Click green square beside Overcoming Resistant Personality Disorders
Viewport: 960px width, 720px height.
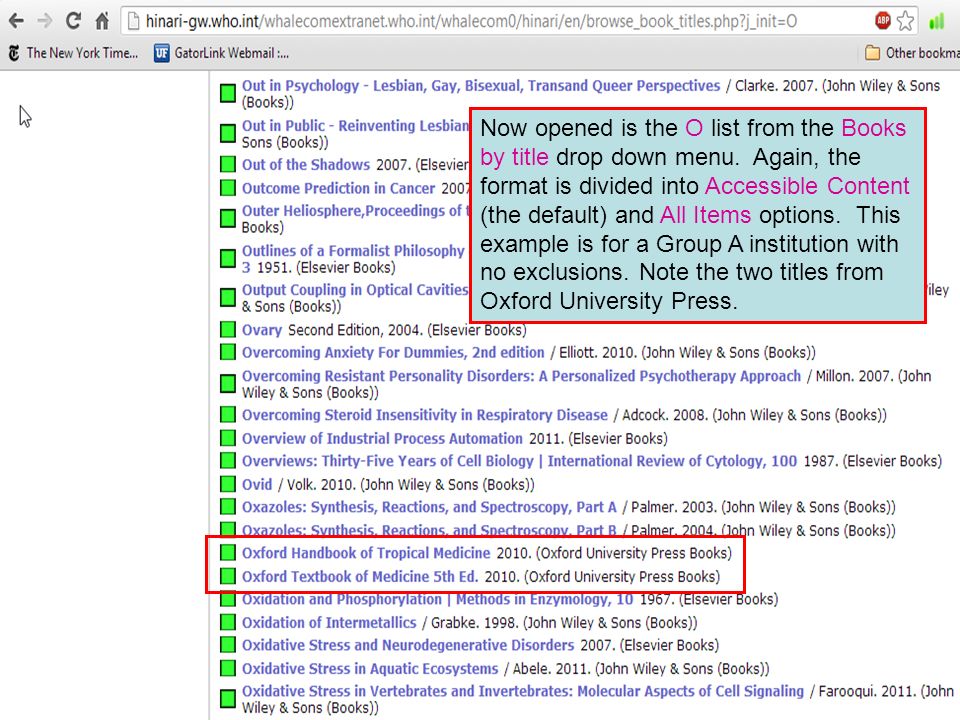click(x=228, y=383)
